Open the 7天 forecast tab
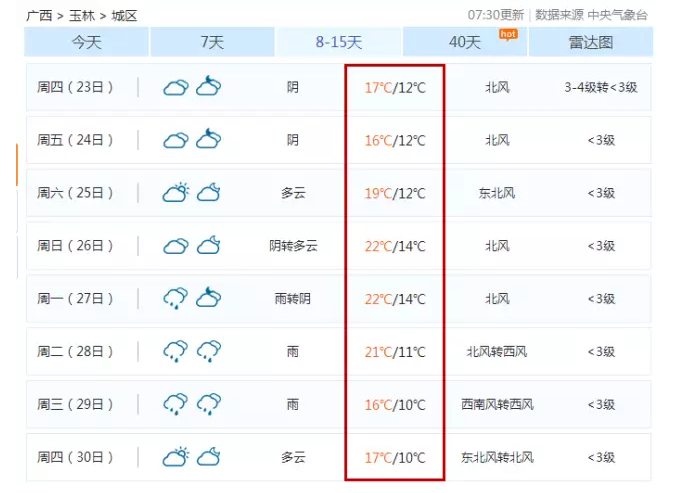Image resolution: width=678 pixels, height=493 pixels. click(212, 42)
